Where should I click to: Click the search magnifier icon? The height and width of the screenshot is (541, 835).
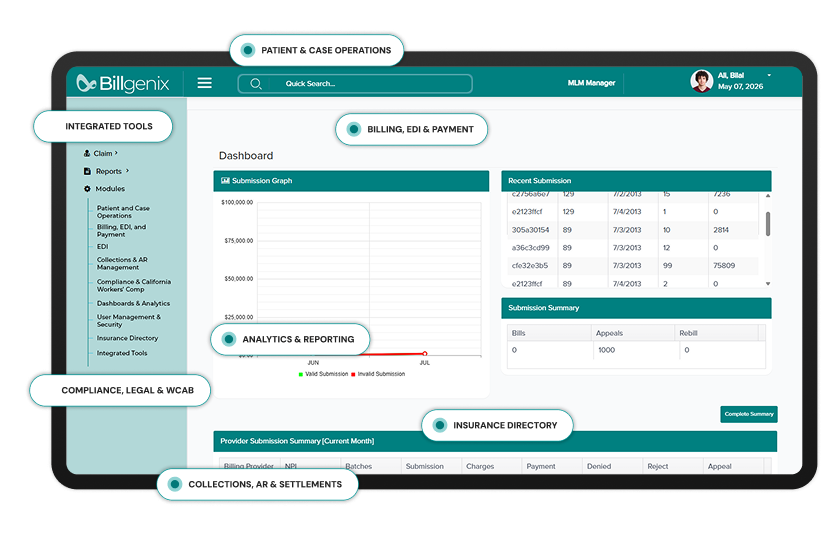pyautogui.click(x=256, y=84)
